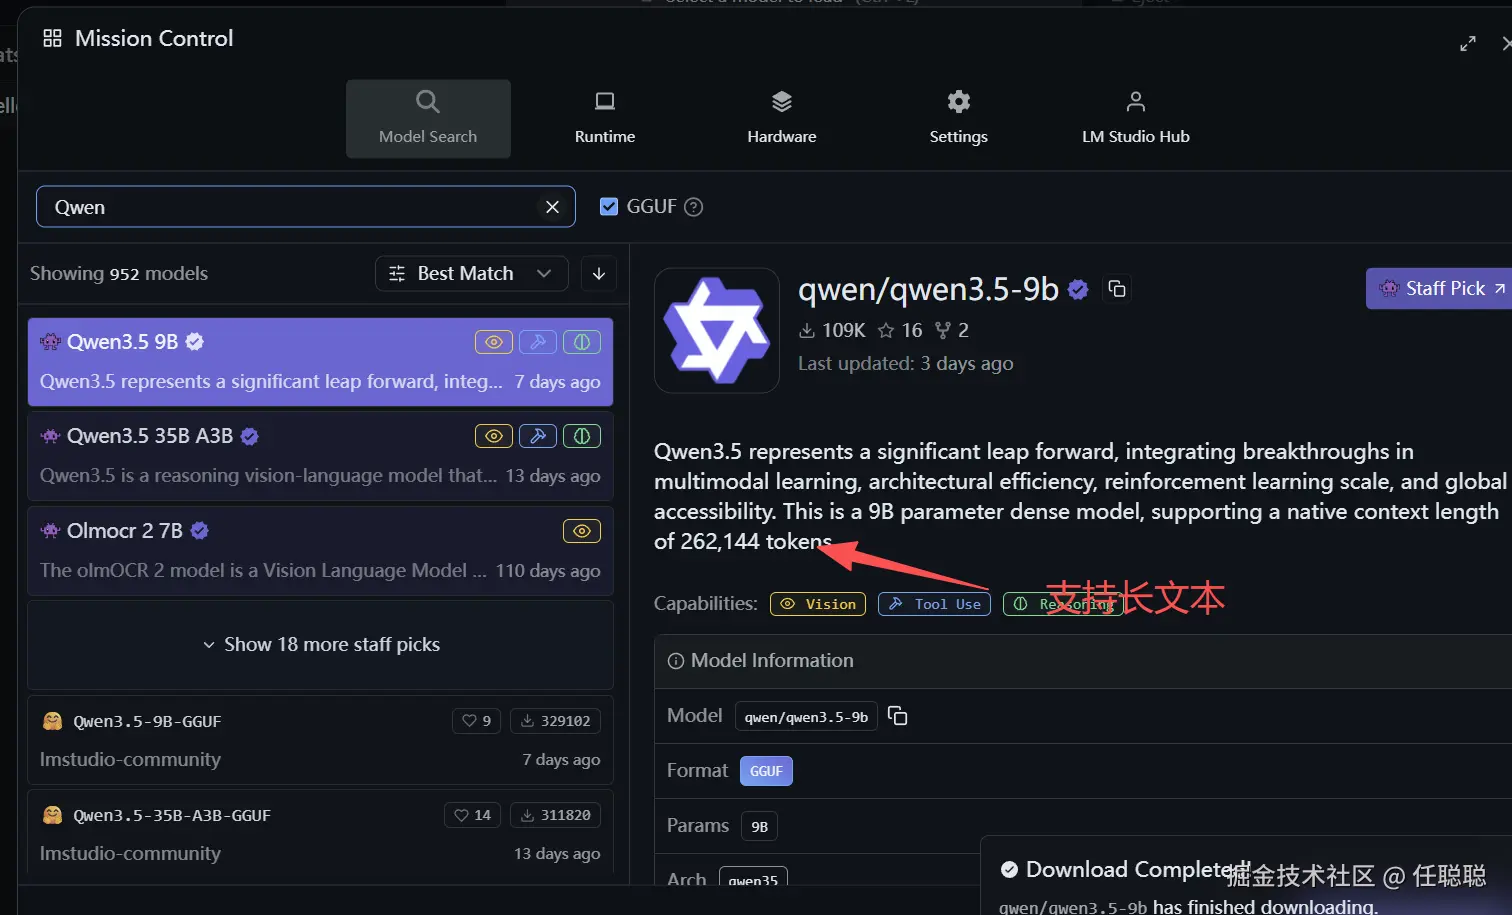Open the LM Studio Hub tab
Viewport: 1512px width, 915px height.
coord(1136,119)
